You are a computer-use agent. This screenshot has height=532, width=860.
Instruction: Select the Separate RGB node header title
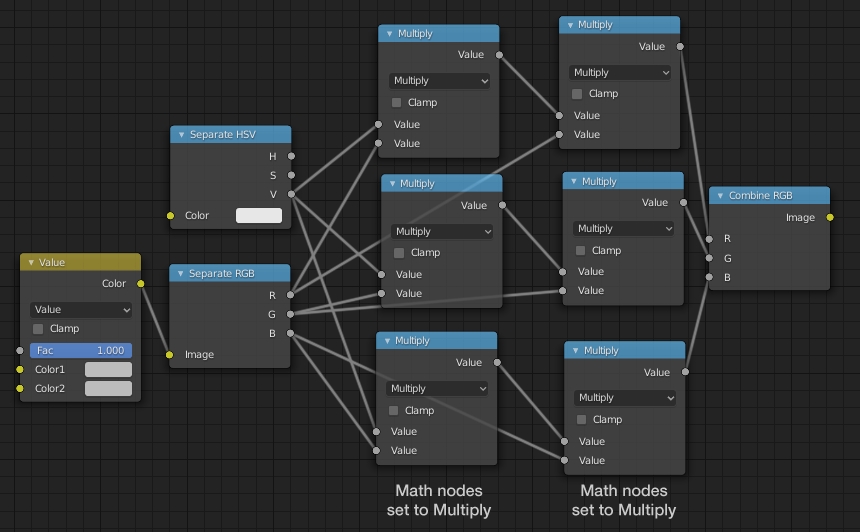[221, 274]
